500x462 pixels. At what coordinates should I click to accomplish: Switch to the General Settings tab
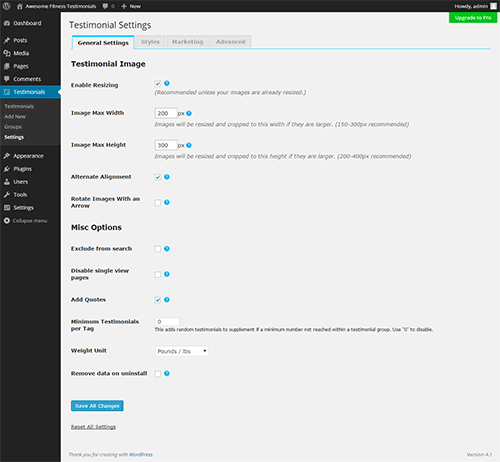(x=103, y=43)
